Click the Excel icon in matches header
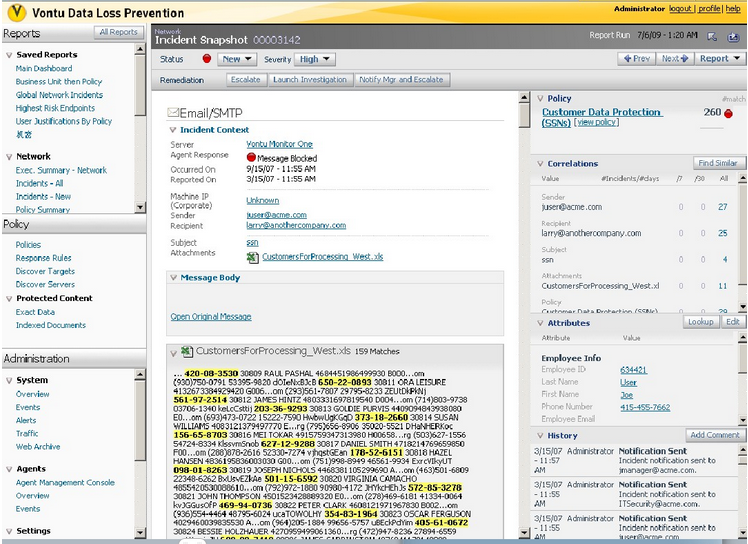The image size is (748, 544). tap(186, 351)
